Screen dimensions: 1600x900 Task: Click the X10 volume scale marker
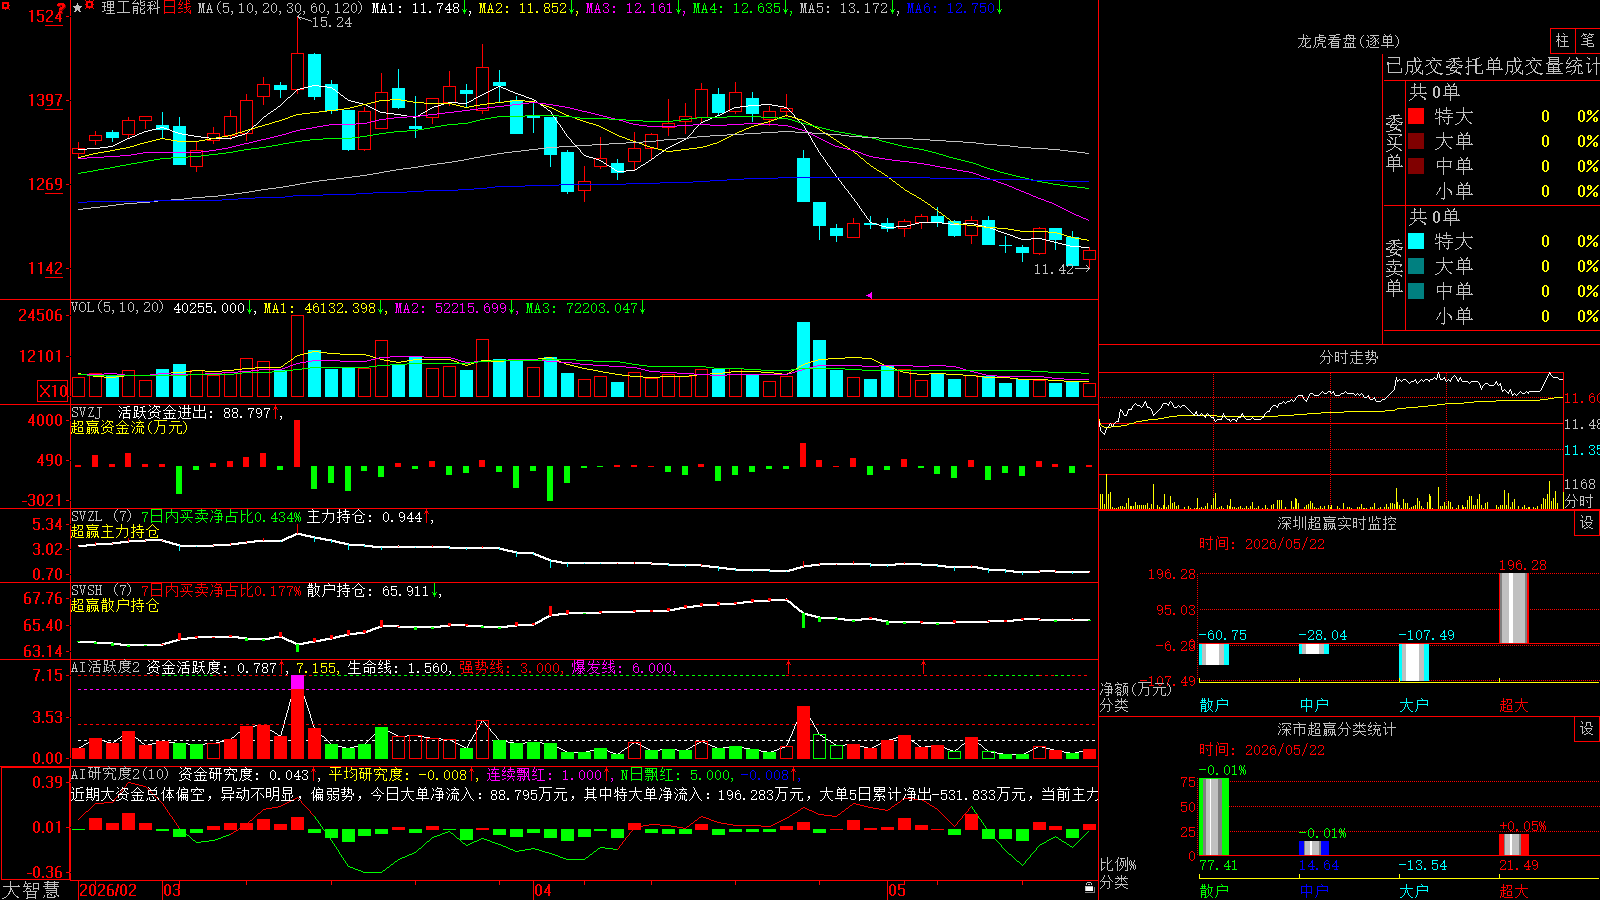pos(53,391)
